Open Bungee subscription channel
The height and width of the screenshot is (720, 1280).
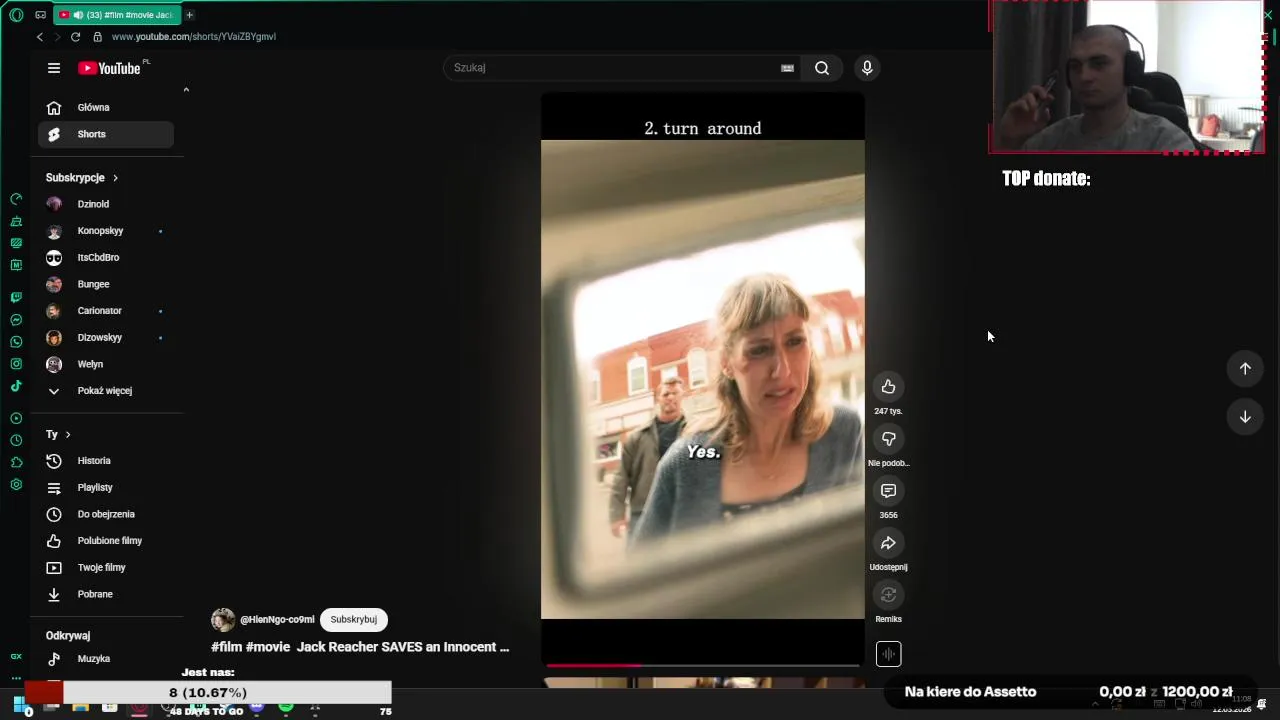pos(106,284)
